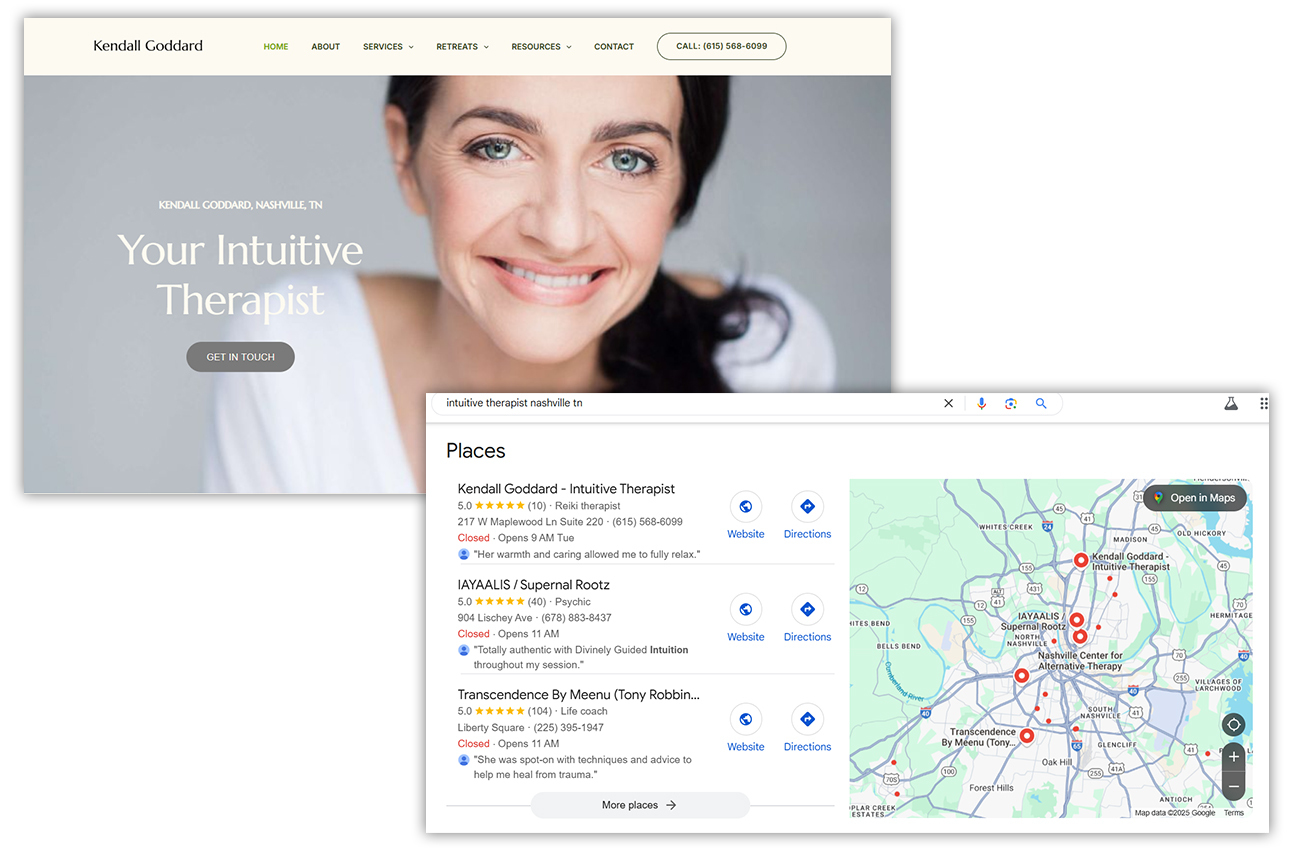The image size is (1300, 851).
Task: Start voice search with microphone icon
Action: 981,403
